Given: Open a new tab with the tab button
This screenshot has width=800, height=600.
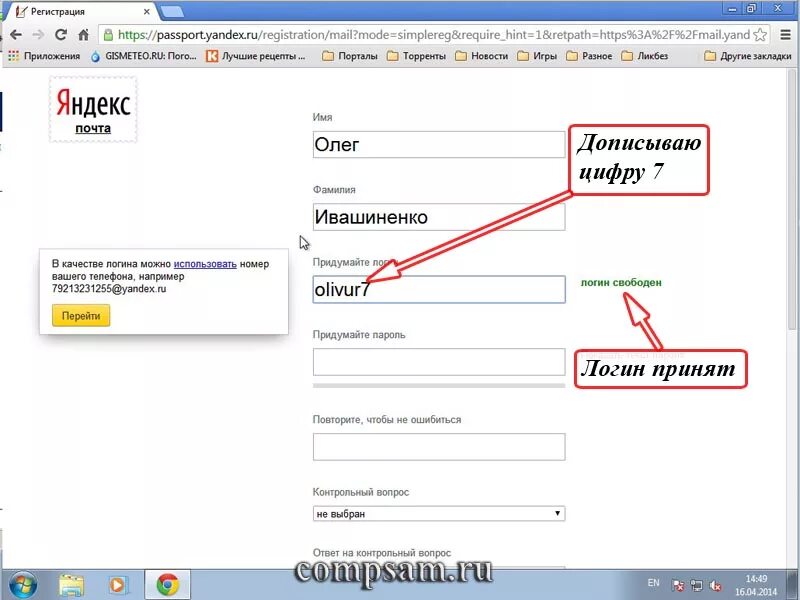Looking at the screenshot, I should [x=172, y=11].
